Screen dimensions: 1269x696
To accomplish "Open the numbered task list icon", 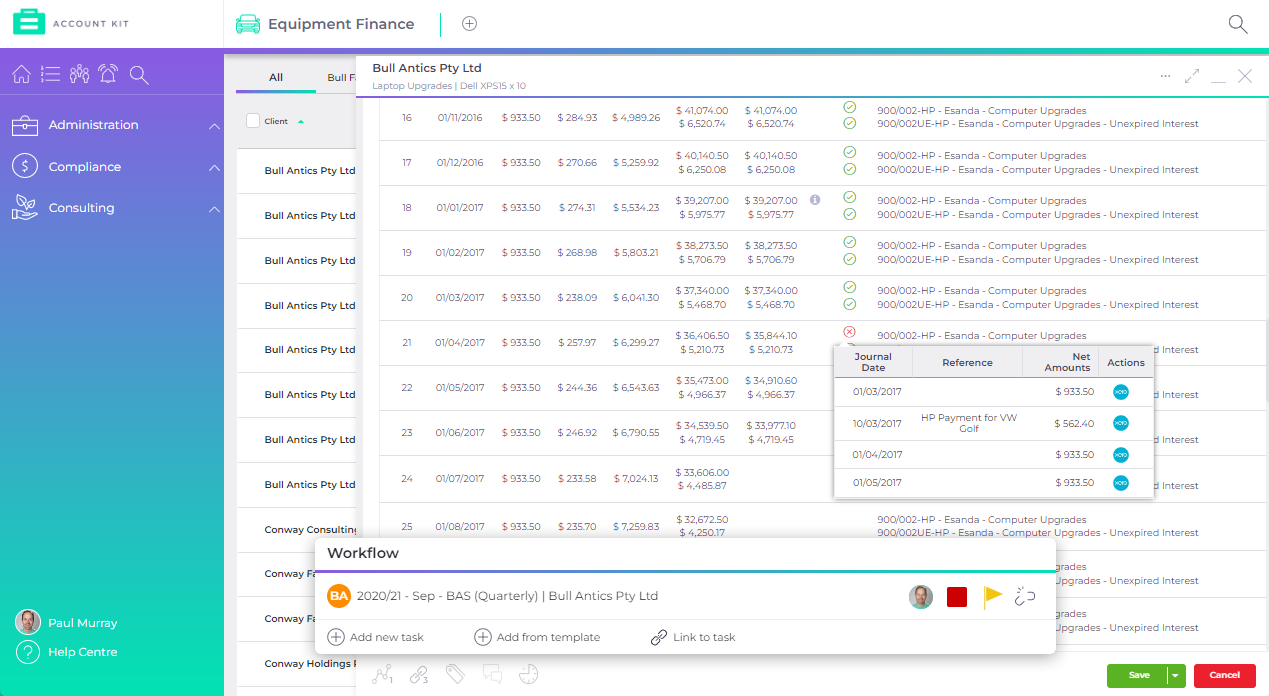I will coord(51,74).
